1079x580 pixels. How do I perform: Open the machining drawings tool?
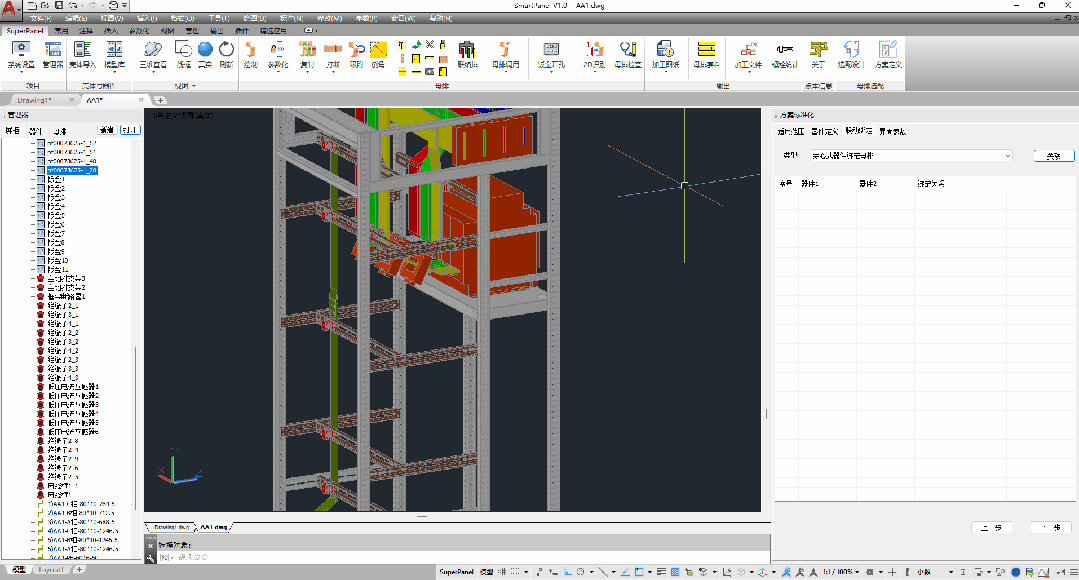665,54
